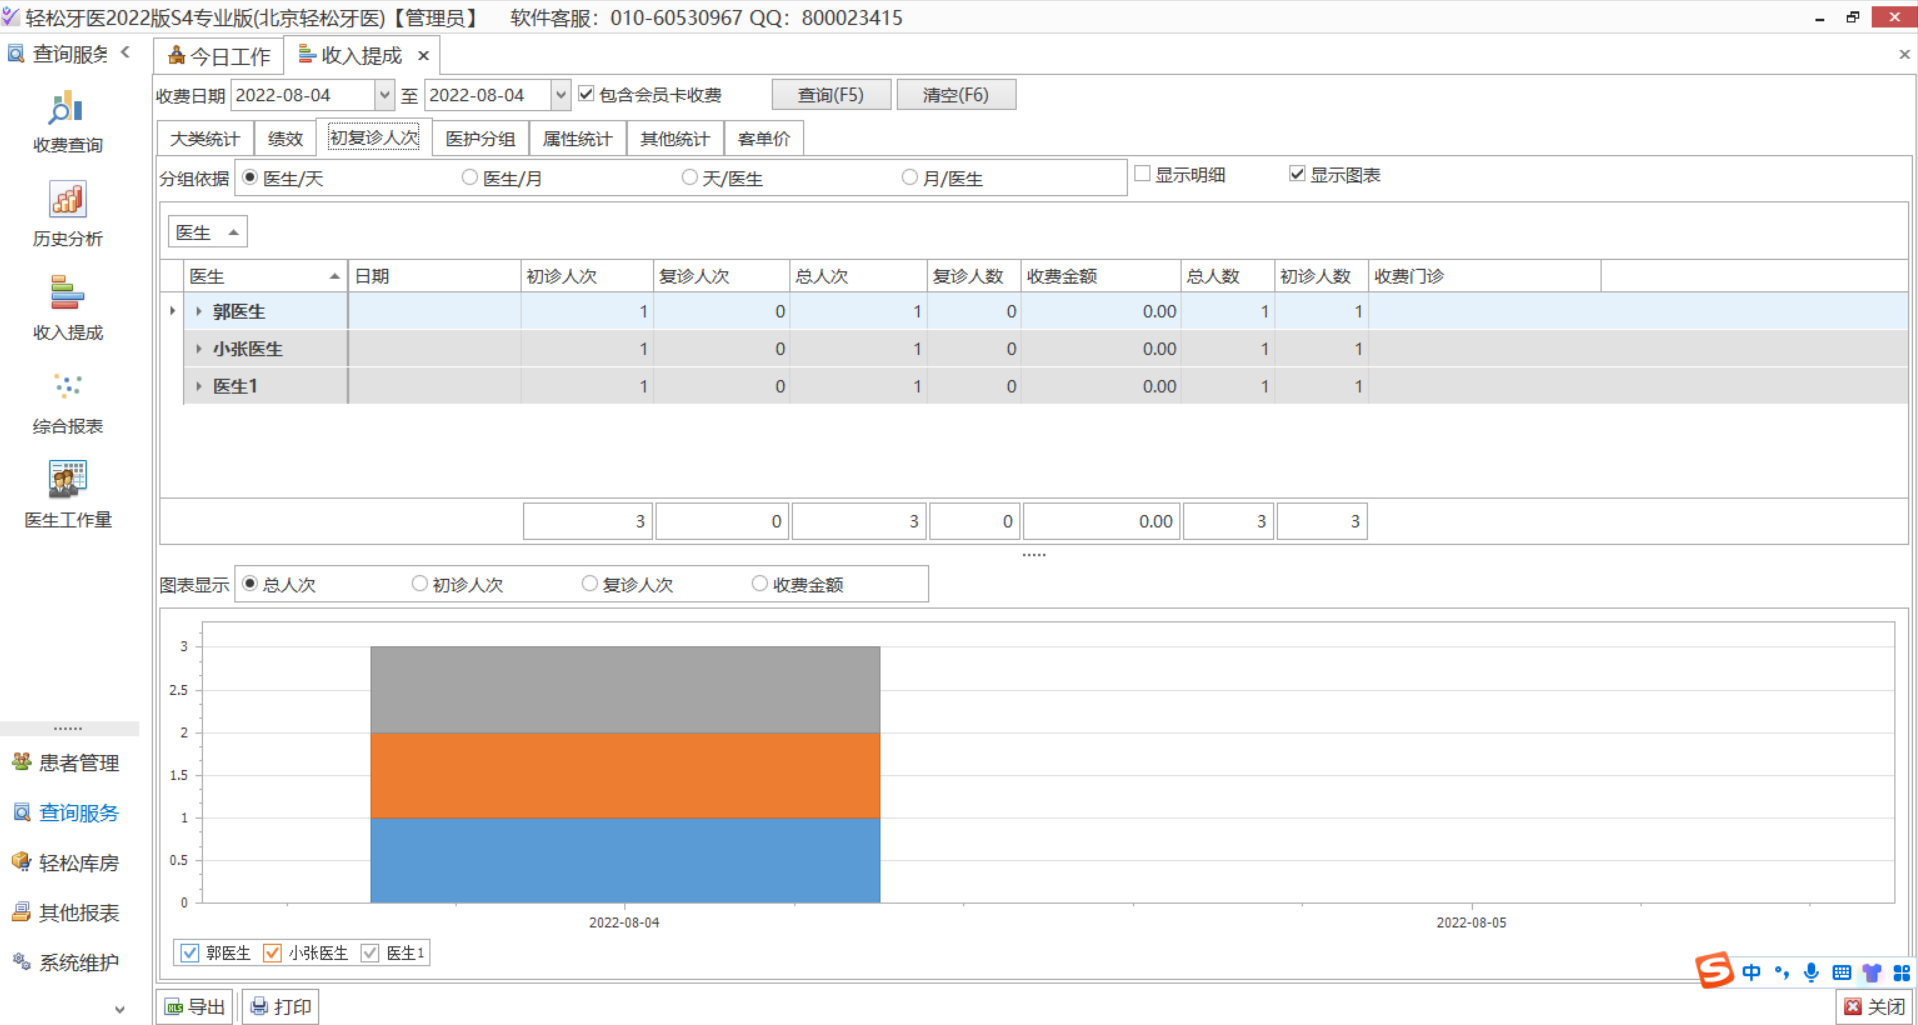Open Sogou skin shirt icon
The height and width of the screenshot is (1025, 1918).
(1871, 972)
